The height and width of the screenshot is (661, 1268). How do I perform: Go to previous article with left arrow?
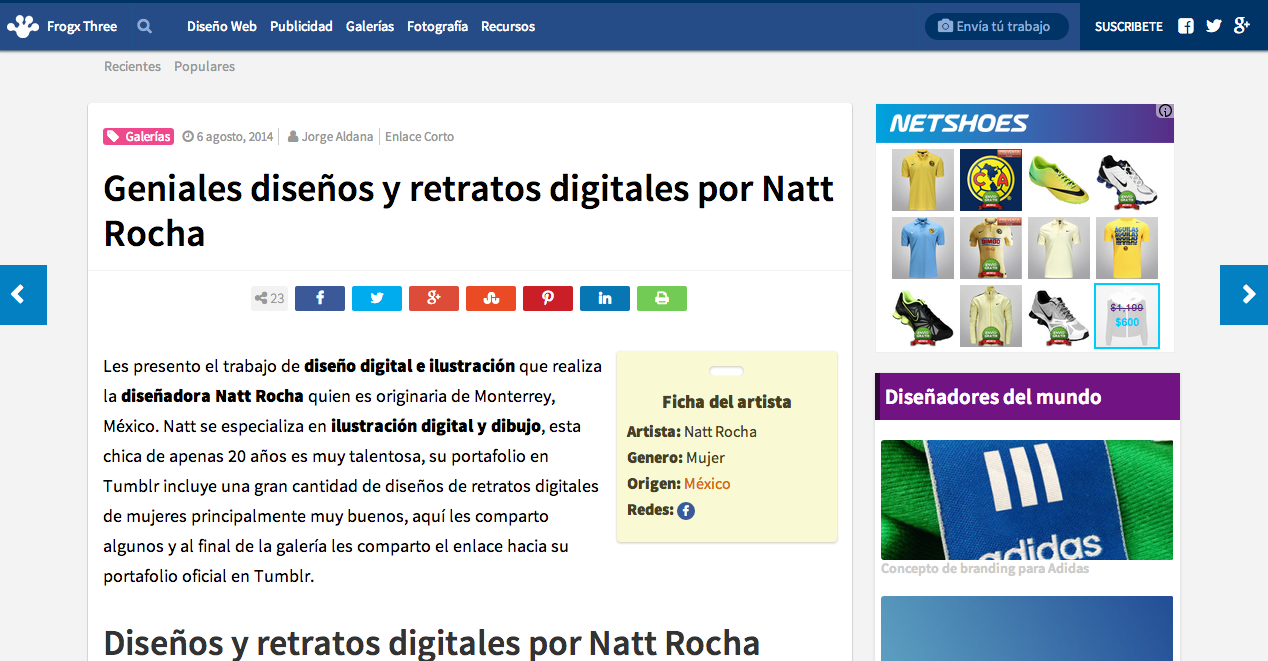(22, 295)
